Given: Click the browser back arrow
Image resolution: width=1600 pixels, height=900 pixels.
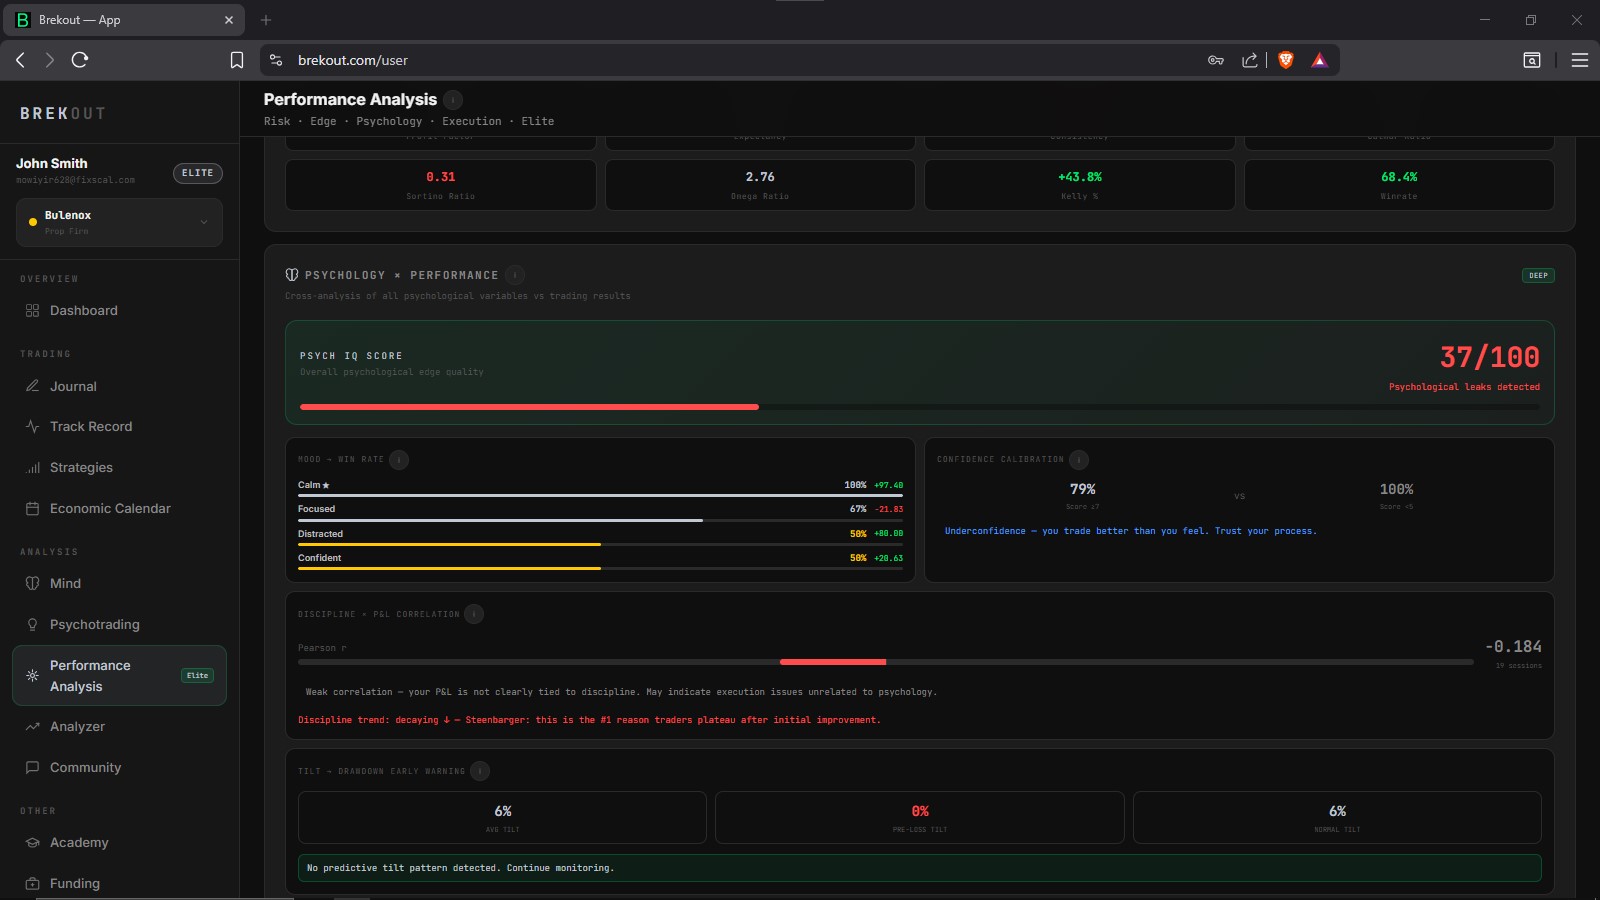Looking at the screenshot, I should click(x=20, y=60).
